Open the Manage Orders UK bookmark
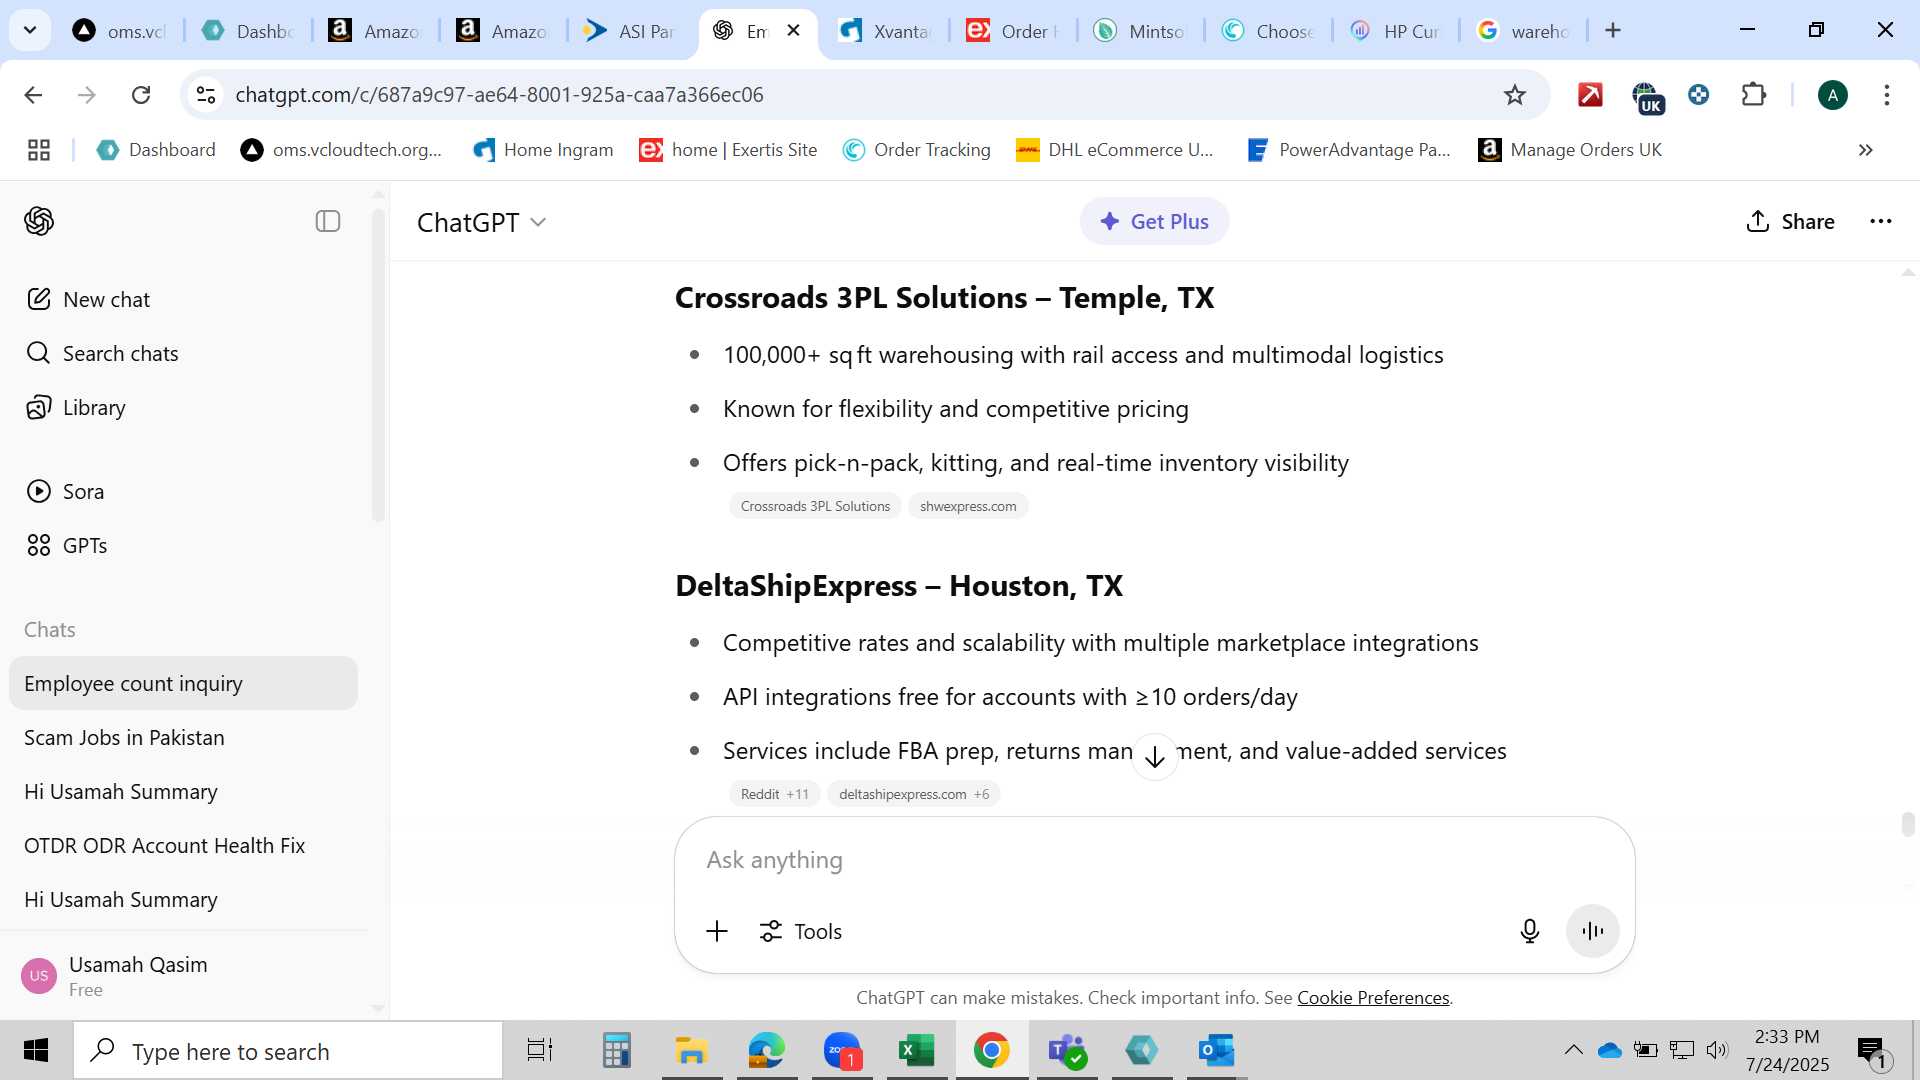Image resolution: width=1920 pixels, height=1080 pixels. coord(1570,150)
